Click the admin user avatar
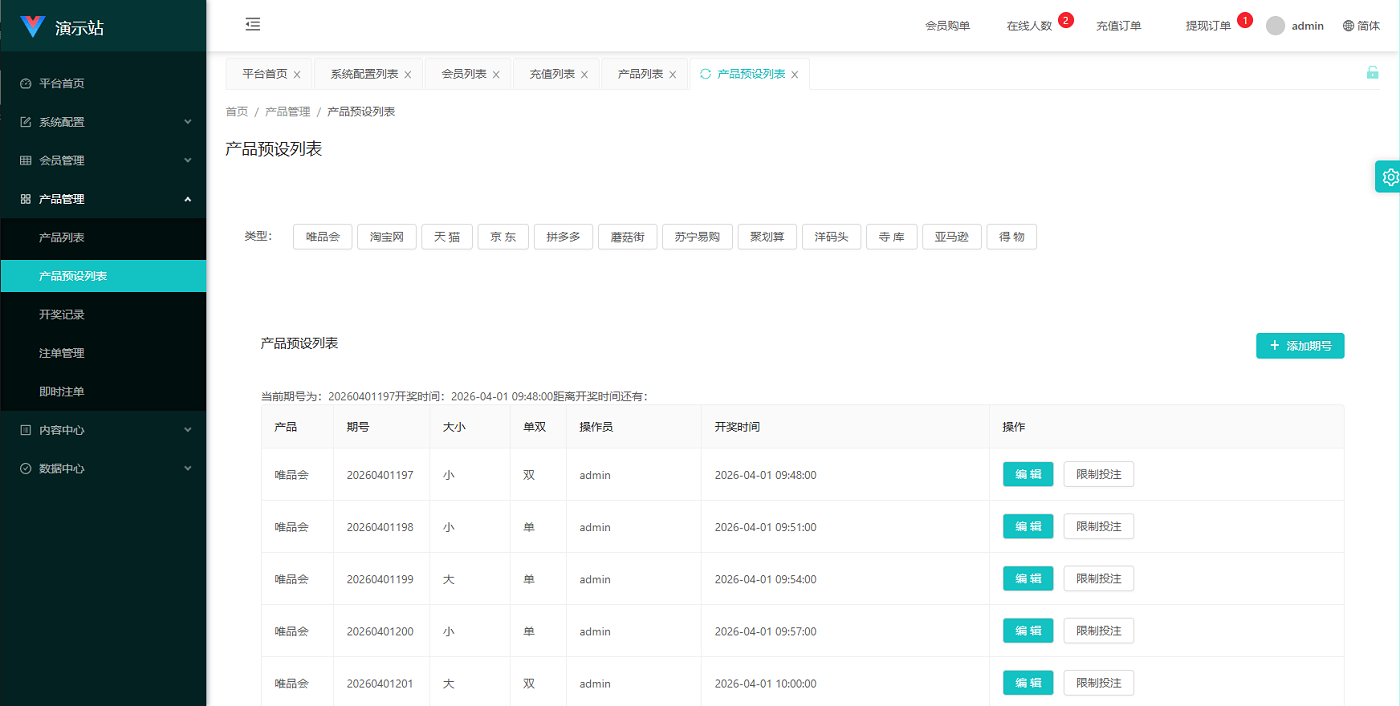Viewport: 1400px width, 706px height. (1275, 26)
